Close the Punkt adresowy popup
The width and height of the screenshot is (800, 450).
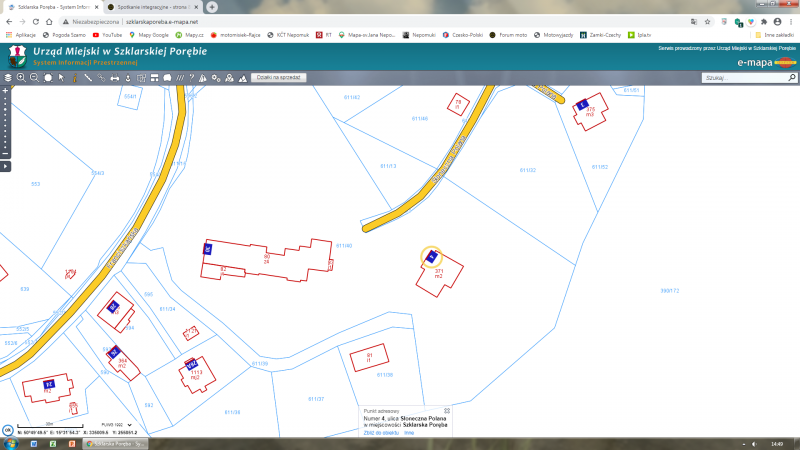pos(447,410)
